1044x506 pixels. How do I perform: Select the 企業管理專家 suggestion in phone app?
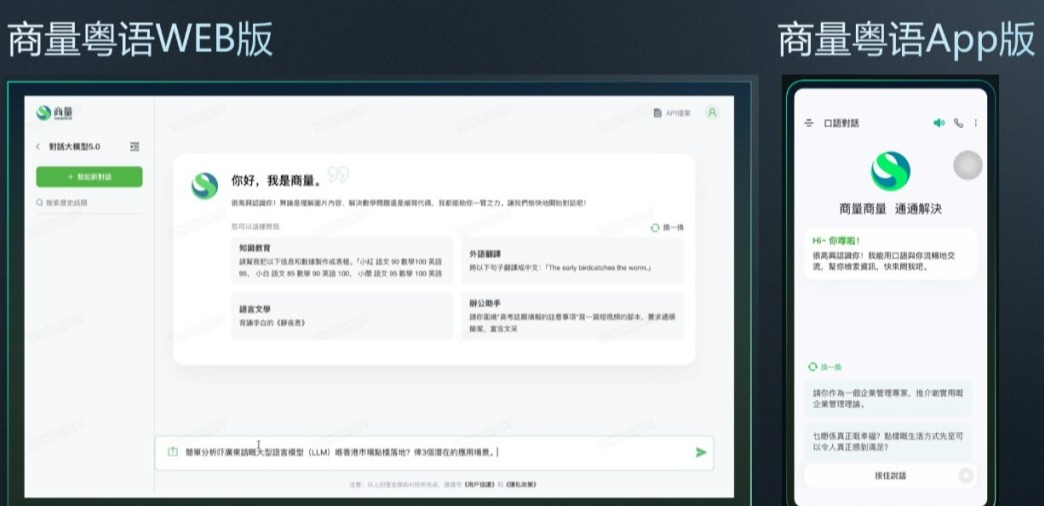click(x=888, y=398)
